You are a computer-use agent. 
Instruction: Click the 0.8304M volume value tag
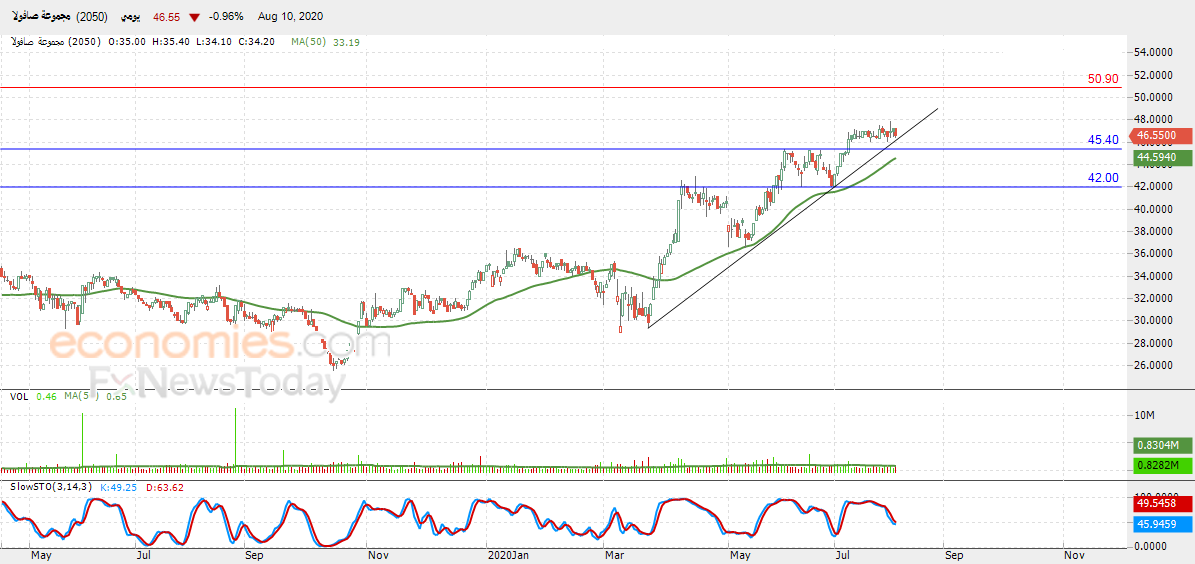tap(1161, 445)
